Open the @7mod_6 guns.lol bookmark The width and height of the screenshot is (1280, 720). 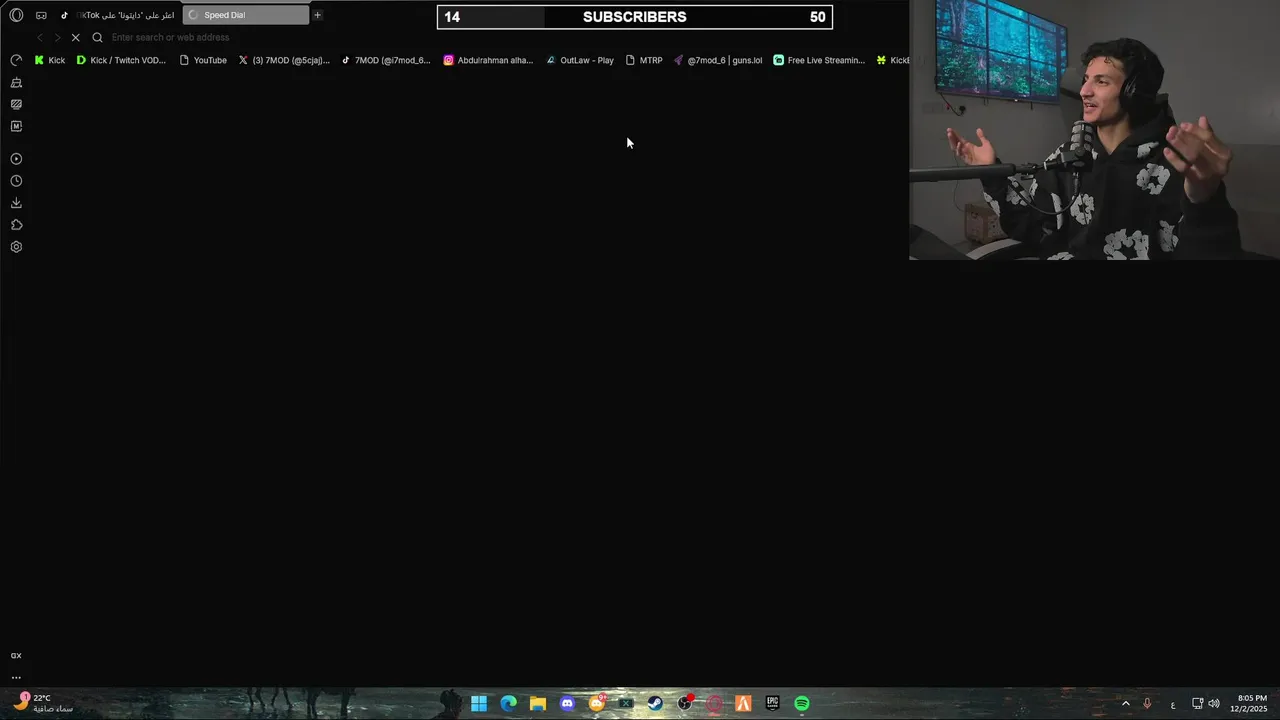coord(718,60)
